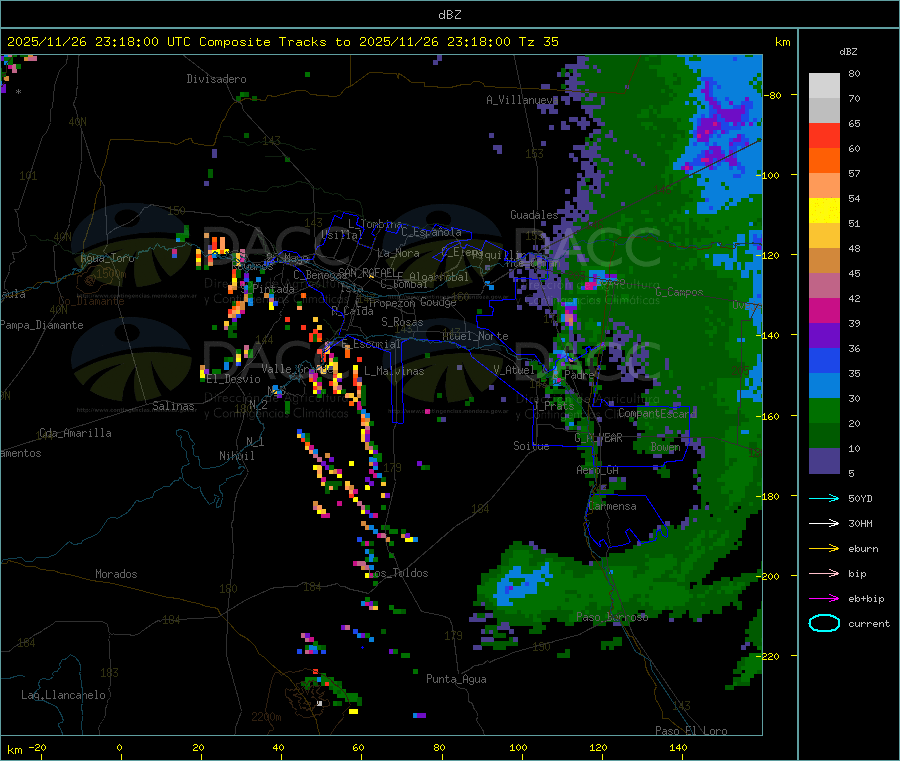Click the Paso_Barroso map label
Viewport: 900px width, 761px height.
[612, 618]
